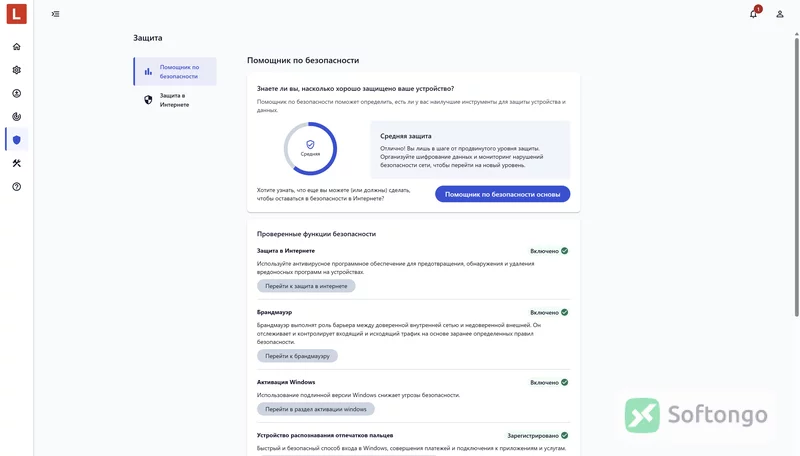Click the Активация Windows feature title

286,382
